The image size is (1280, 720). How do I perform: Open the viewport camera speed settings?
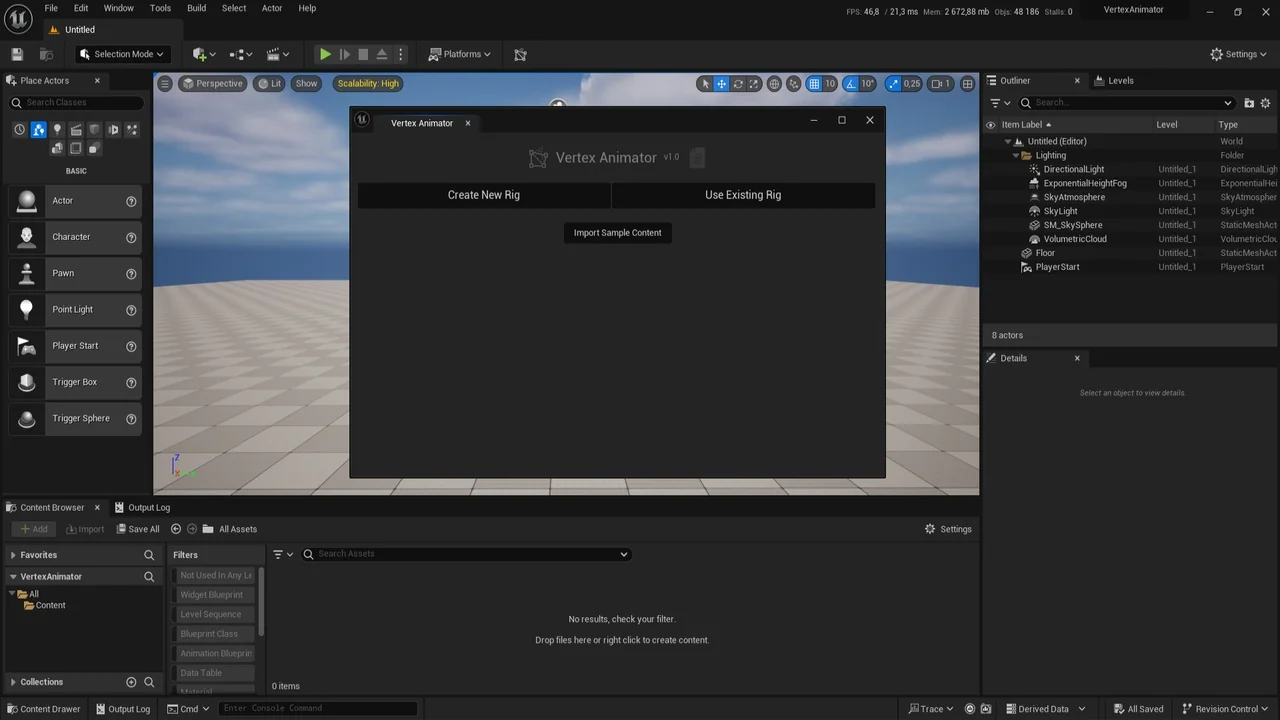coord(938,84)
